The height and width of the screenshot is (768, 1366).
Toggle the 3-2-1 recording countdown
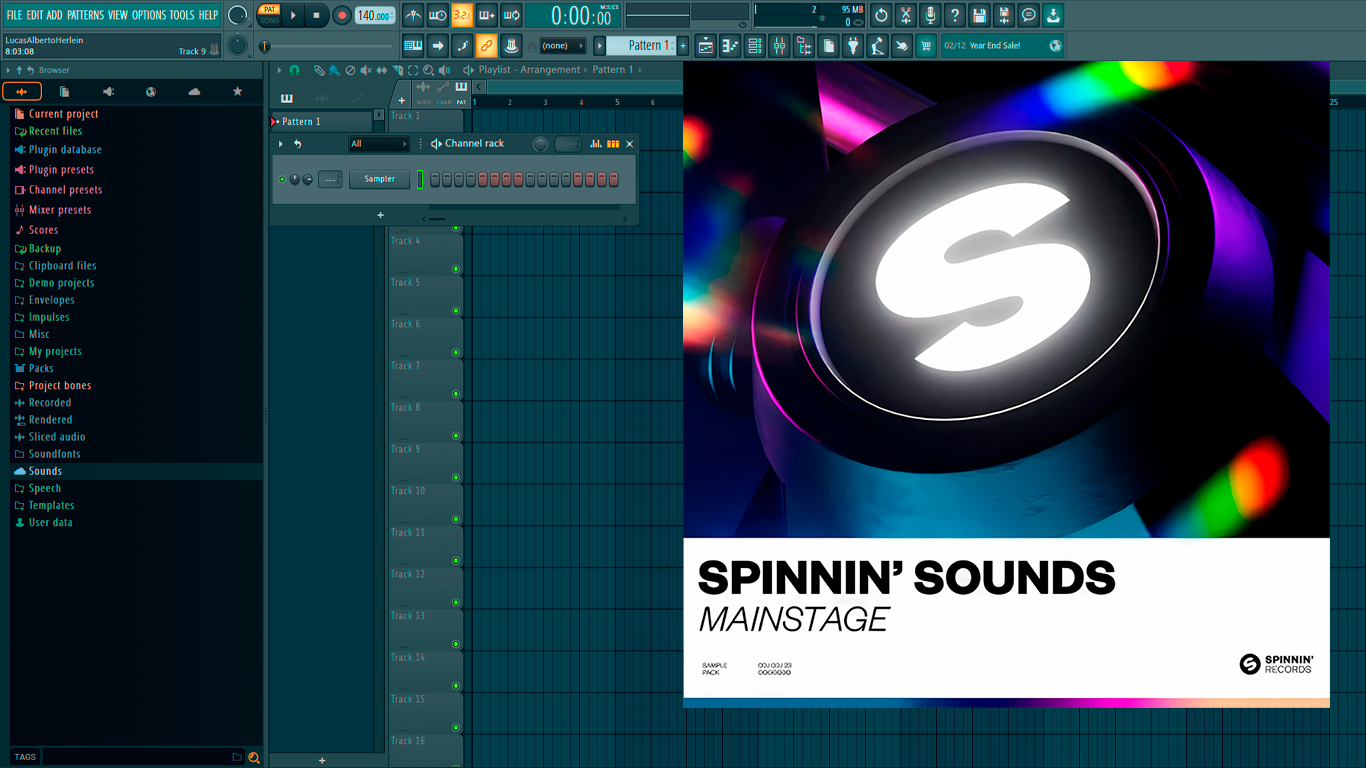(462, 15)
